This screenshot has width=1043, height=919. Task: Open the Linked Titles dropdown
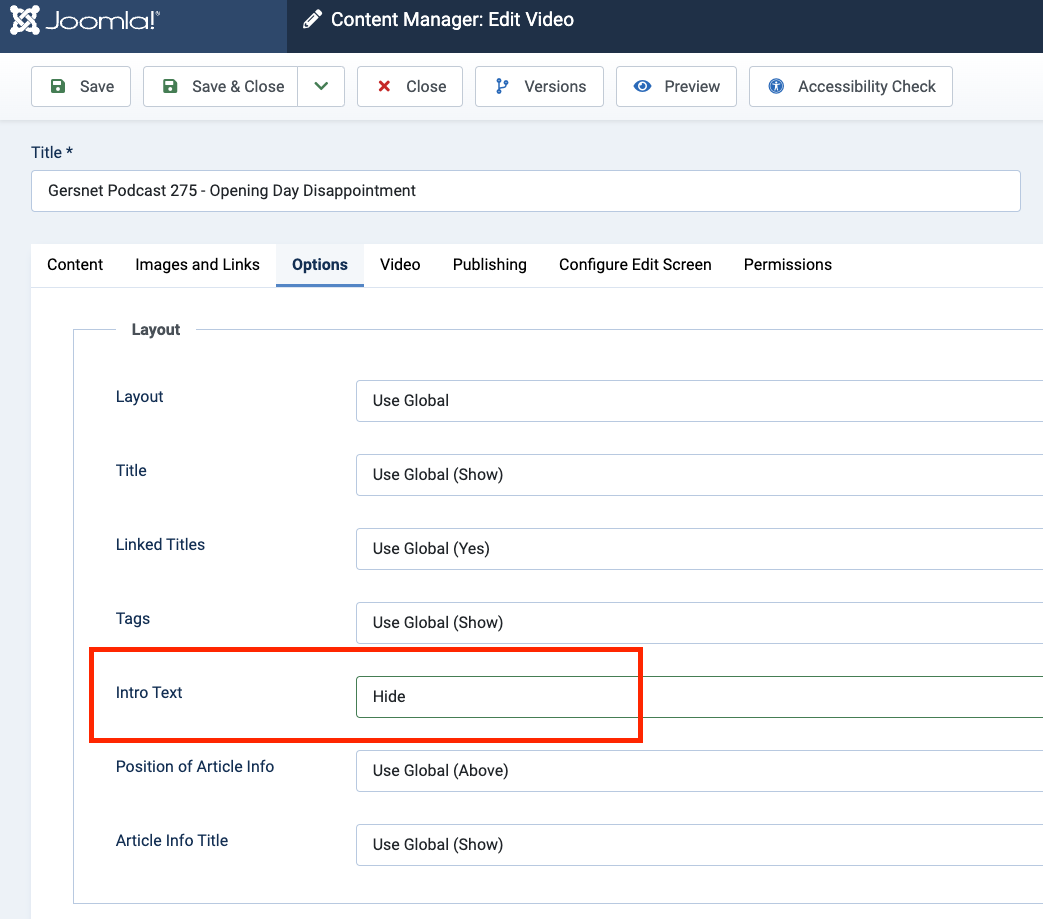[698, 549]
